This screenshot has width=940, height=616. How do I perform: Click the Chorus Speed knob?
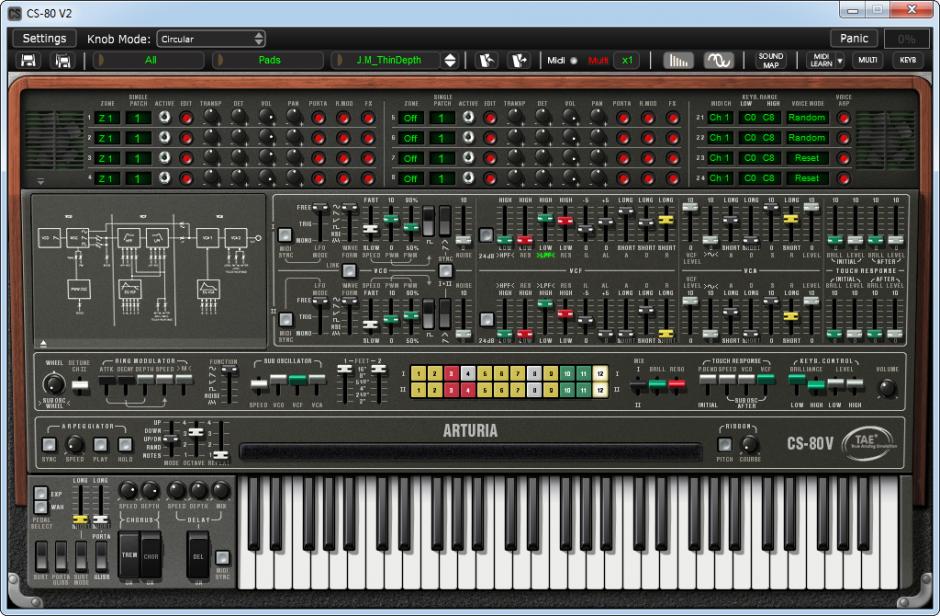[128, 490]
